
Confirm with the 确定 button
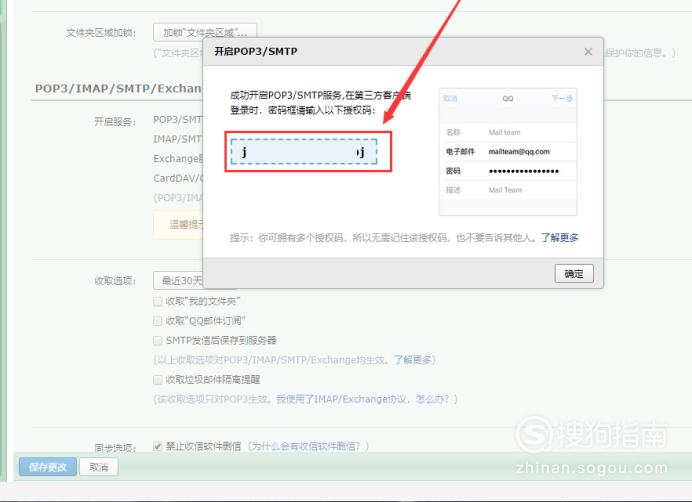[574, 274]
